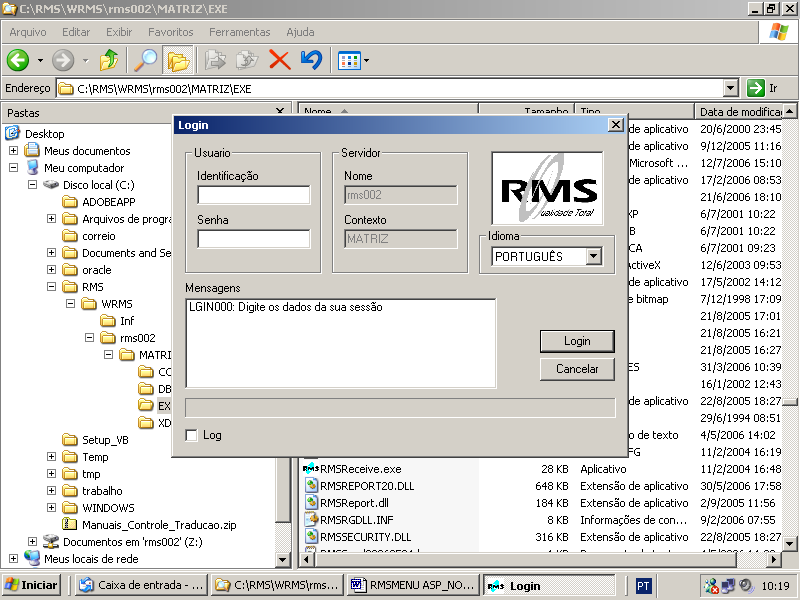Expand the WINDOWS folder tree node
Screen dimensions: 800x600
(x=51, y=508)
